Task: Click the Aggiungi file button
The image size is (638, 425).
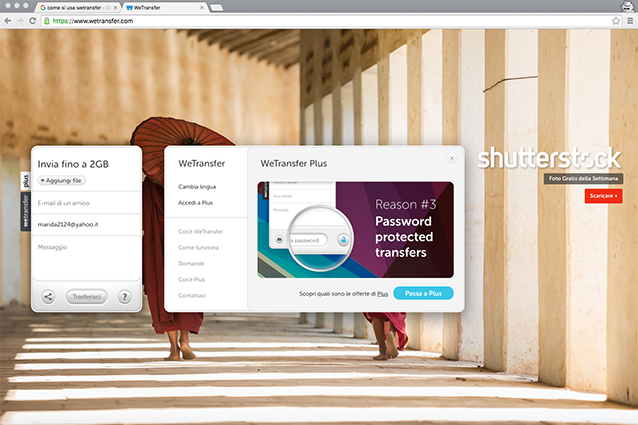Action: tap(62, 180)
